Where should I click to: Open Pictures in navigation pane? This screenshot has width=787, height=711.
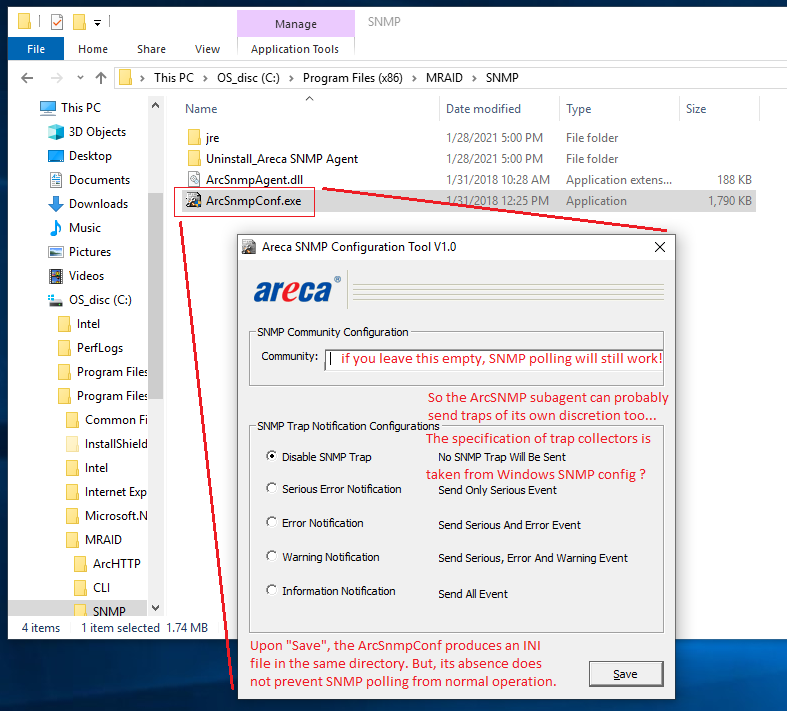(80, 252)
